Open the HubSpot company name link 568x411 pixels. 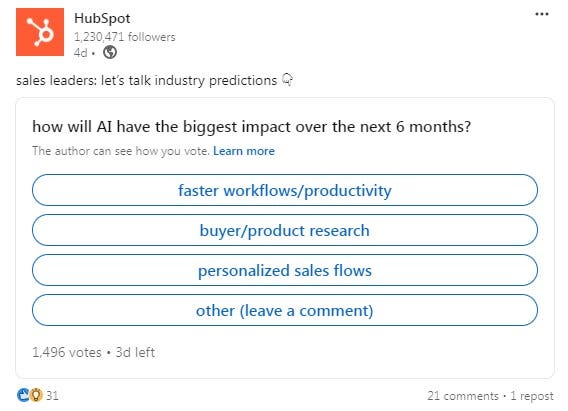(102, 18)
